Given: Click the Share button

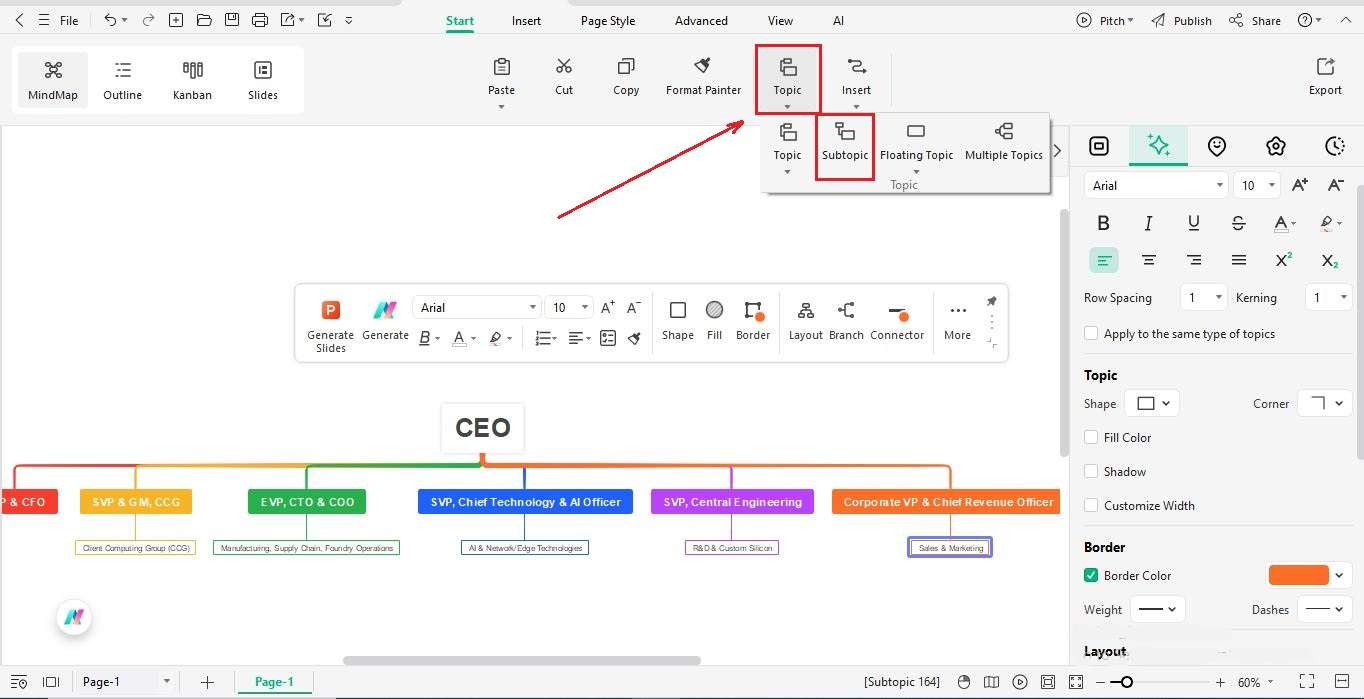Looking at the screenshot, I should [1255, 20].
